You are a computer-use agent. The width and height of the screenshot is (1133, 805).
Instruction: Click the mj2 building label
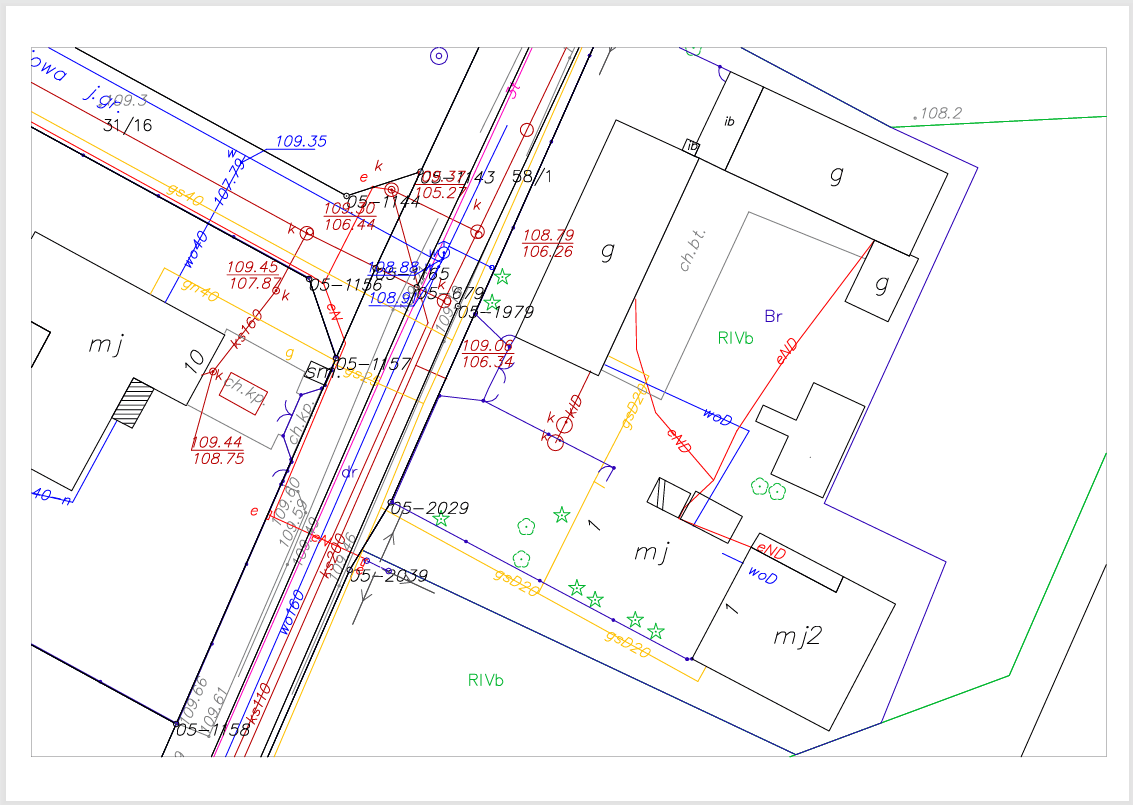tap(797, 636)
